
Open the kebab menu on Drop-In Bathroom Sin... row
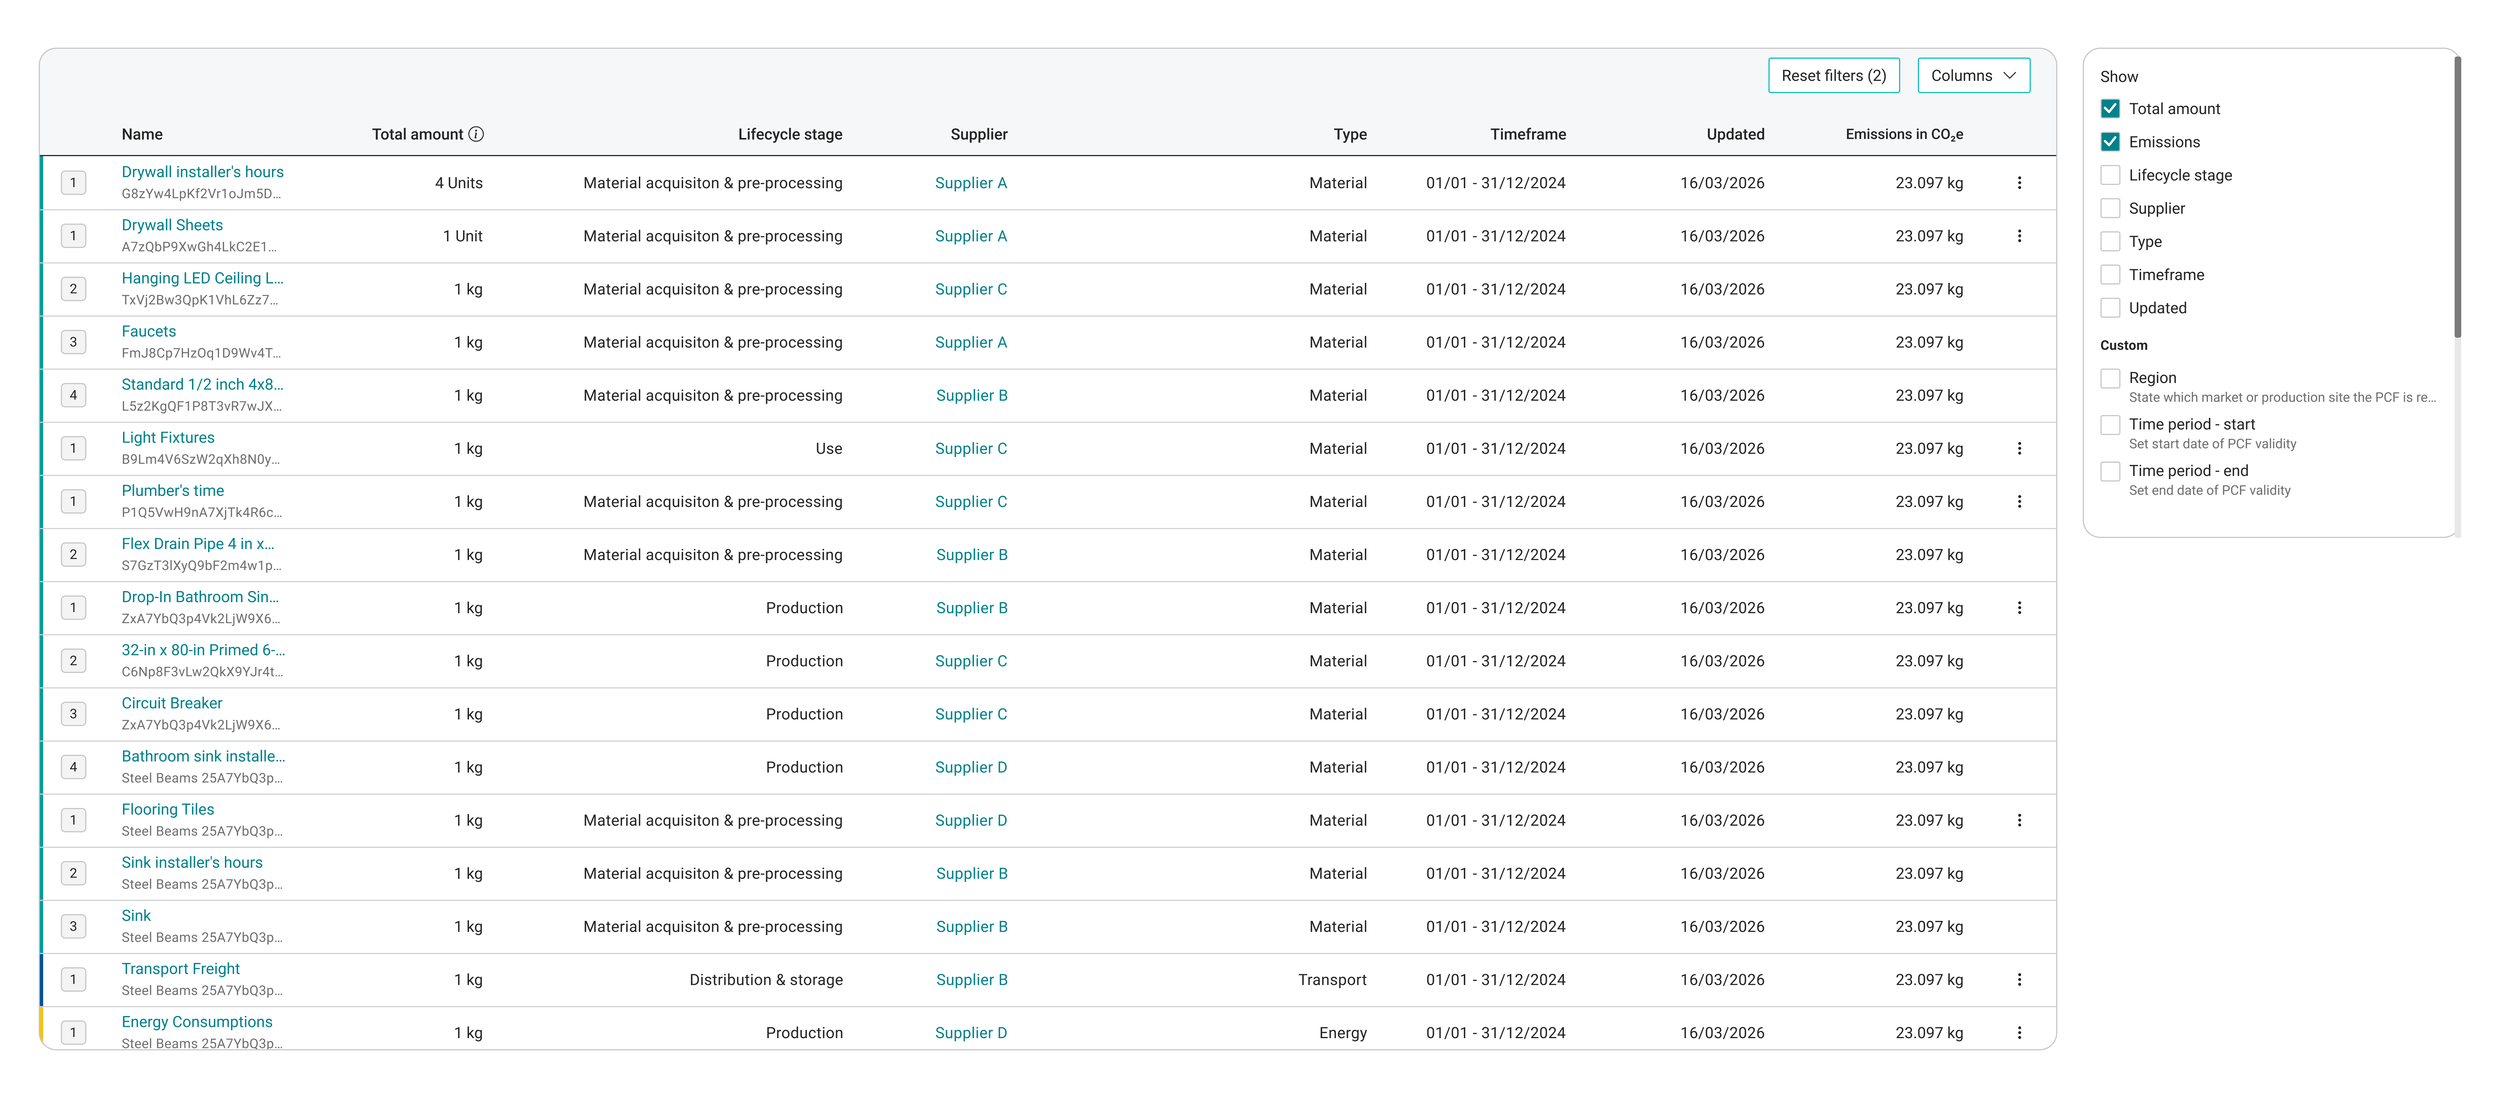point(2019,608)
